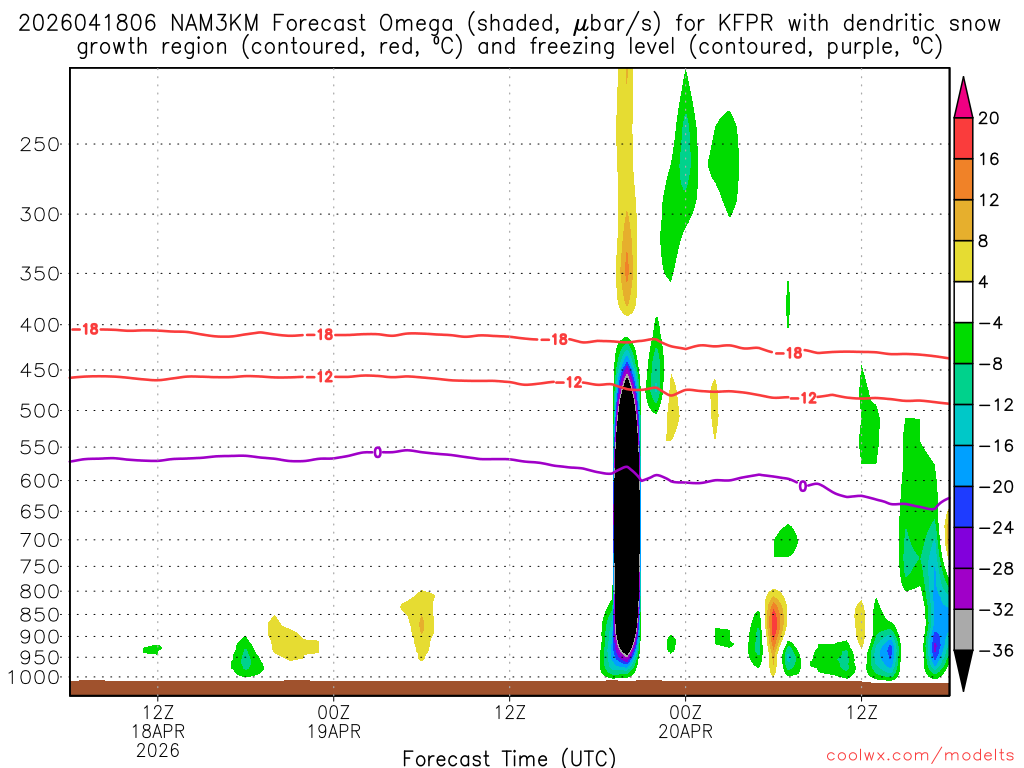This screenshot has width=1024, height=768.
Task: Click the '550' pressure axis label
Action: click(40, 447)
